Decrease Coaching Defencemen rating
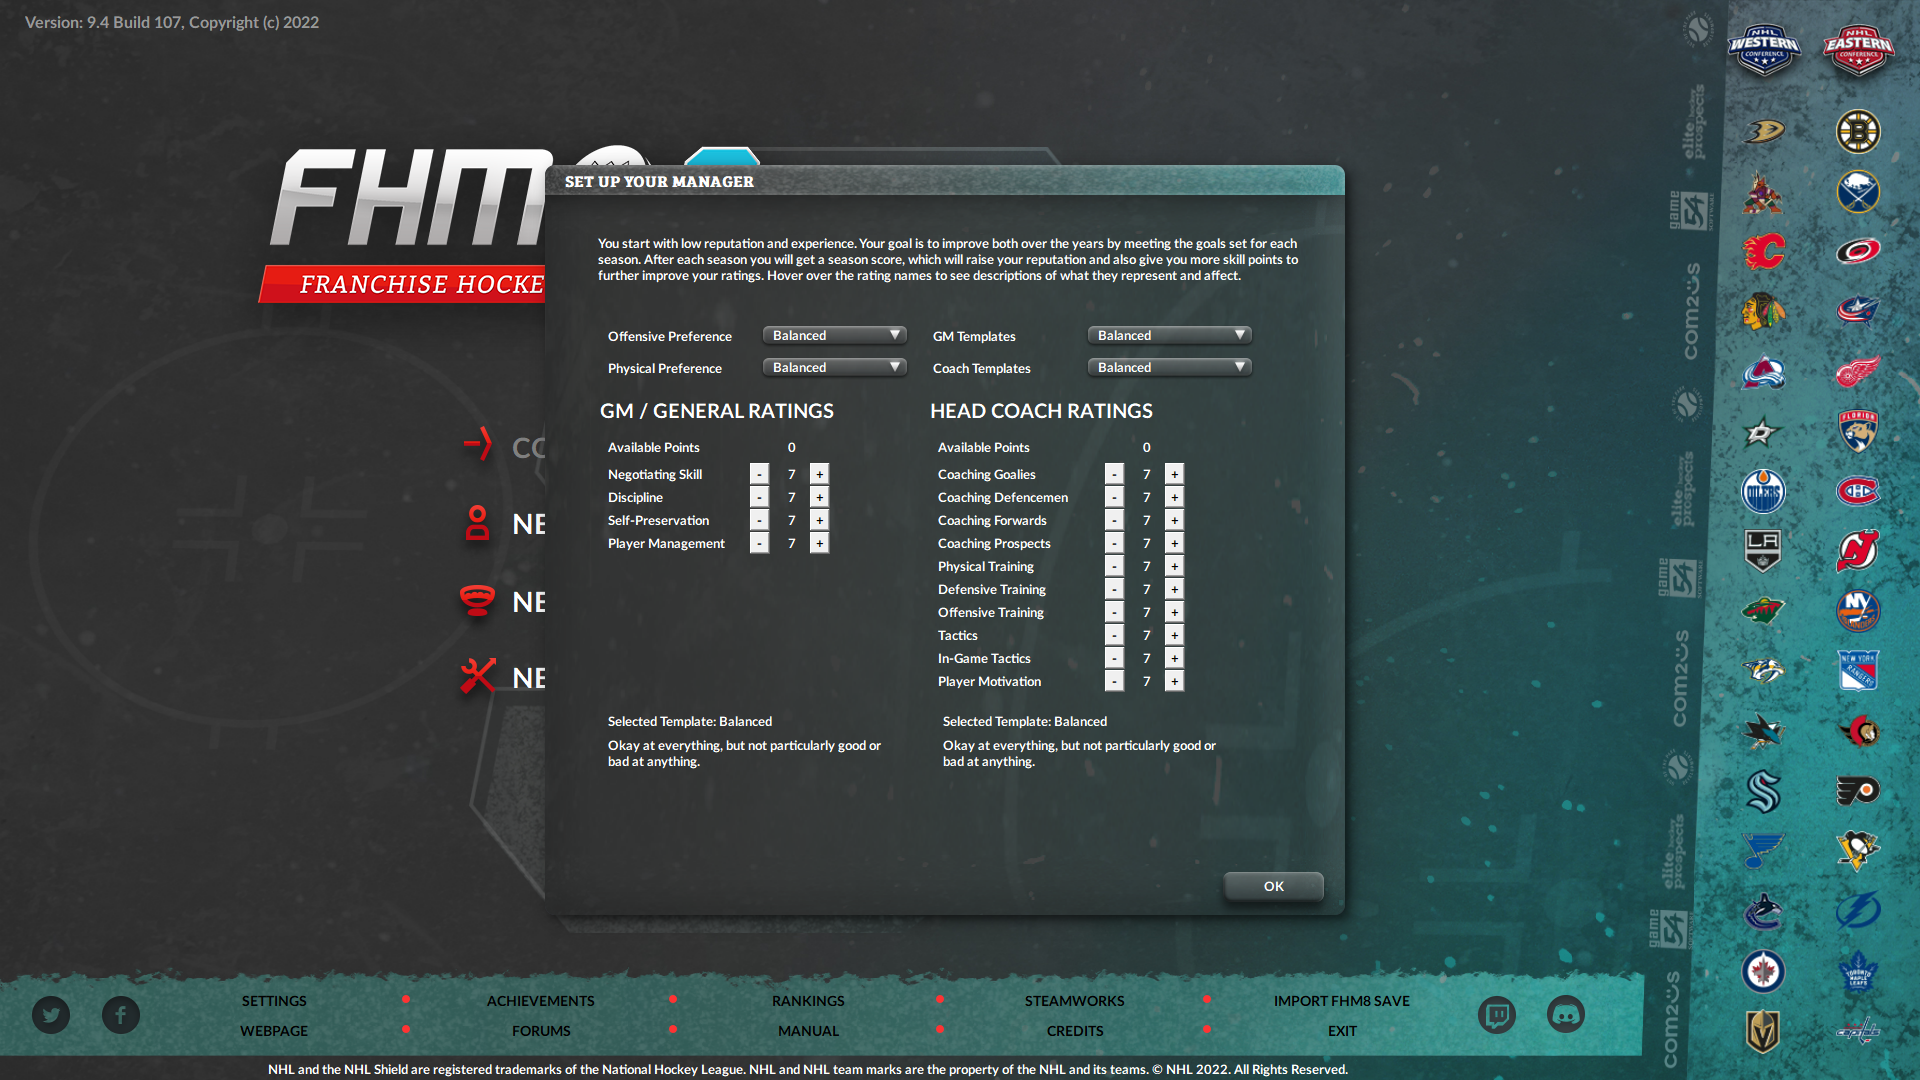The image size is (1920, 1080). click(1114, 497)
